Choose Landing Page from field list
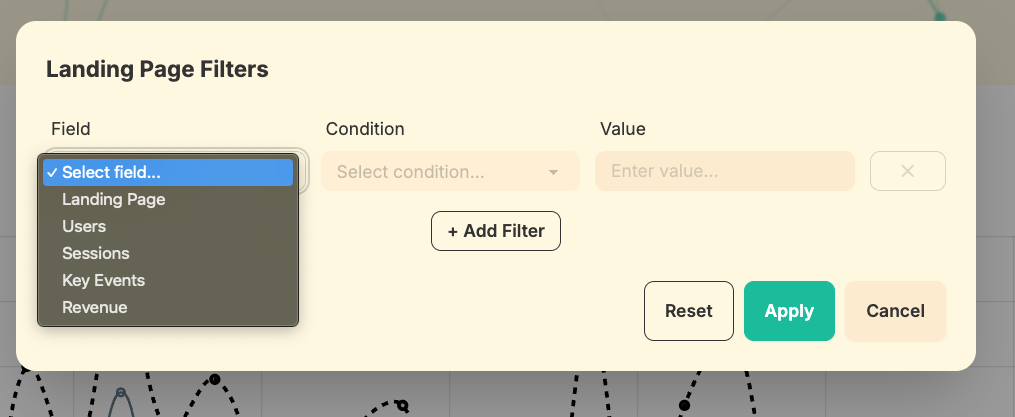The height and width of the screenshot is (417, 1015). 113,199
